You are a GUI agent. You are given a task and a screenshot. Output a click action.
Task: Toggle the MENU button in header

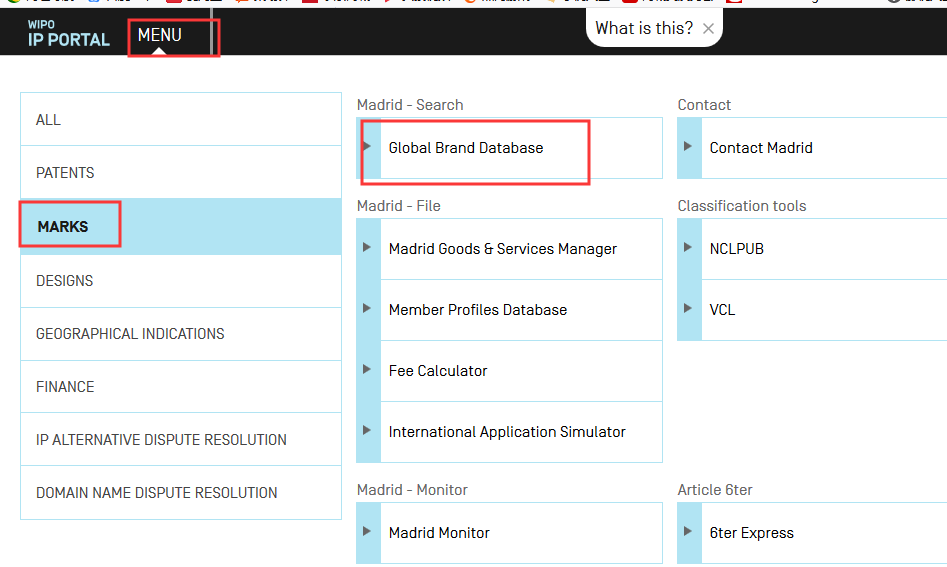coord(159,35)
